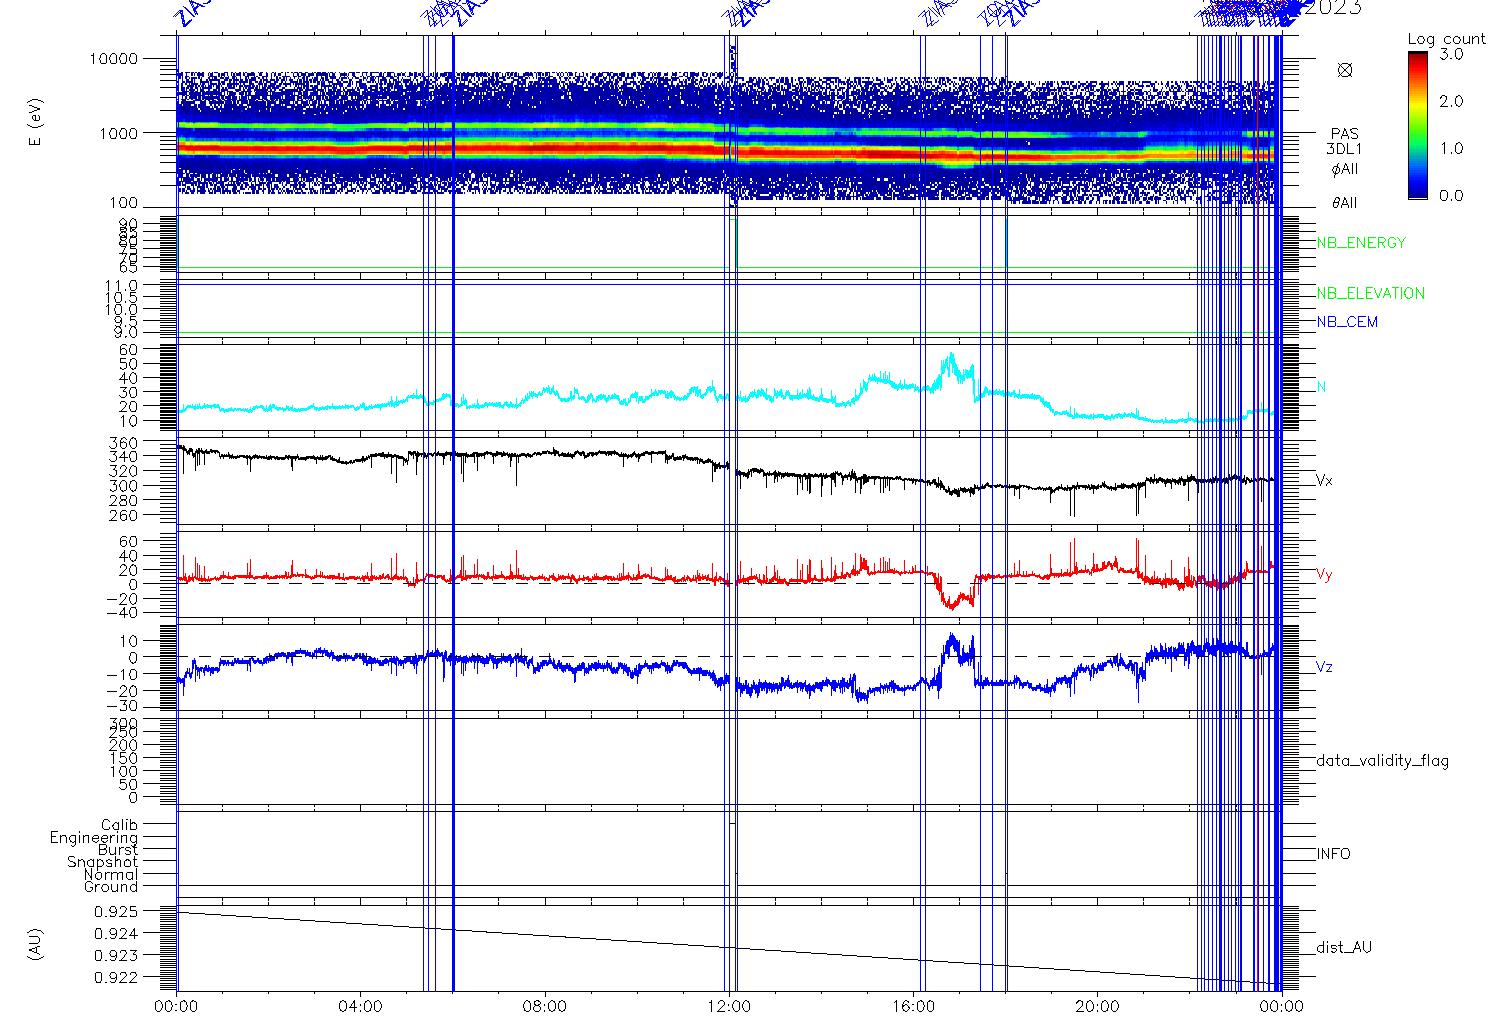Click the 260 tick on Vx axis
This screenshot has width=1512, height=1020.
tap(125, 516)
